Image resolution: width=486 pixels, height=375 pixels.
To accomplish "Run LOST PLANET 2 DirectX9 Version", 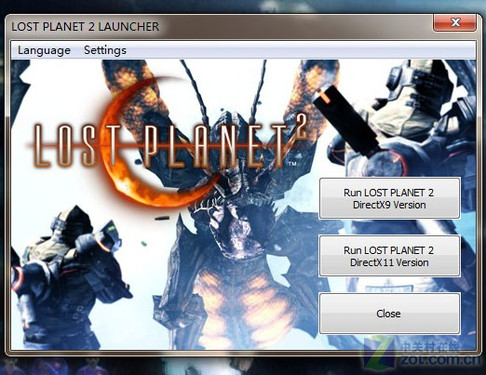I will 390,198.
